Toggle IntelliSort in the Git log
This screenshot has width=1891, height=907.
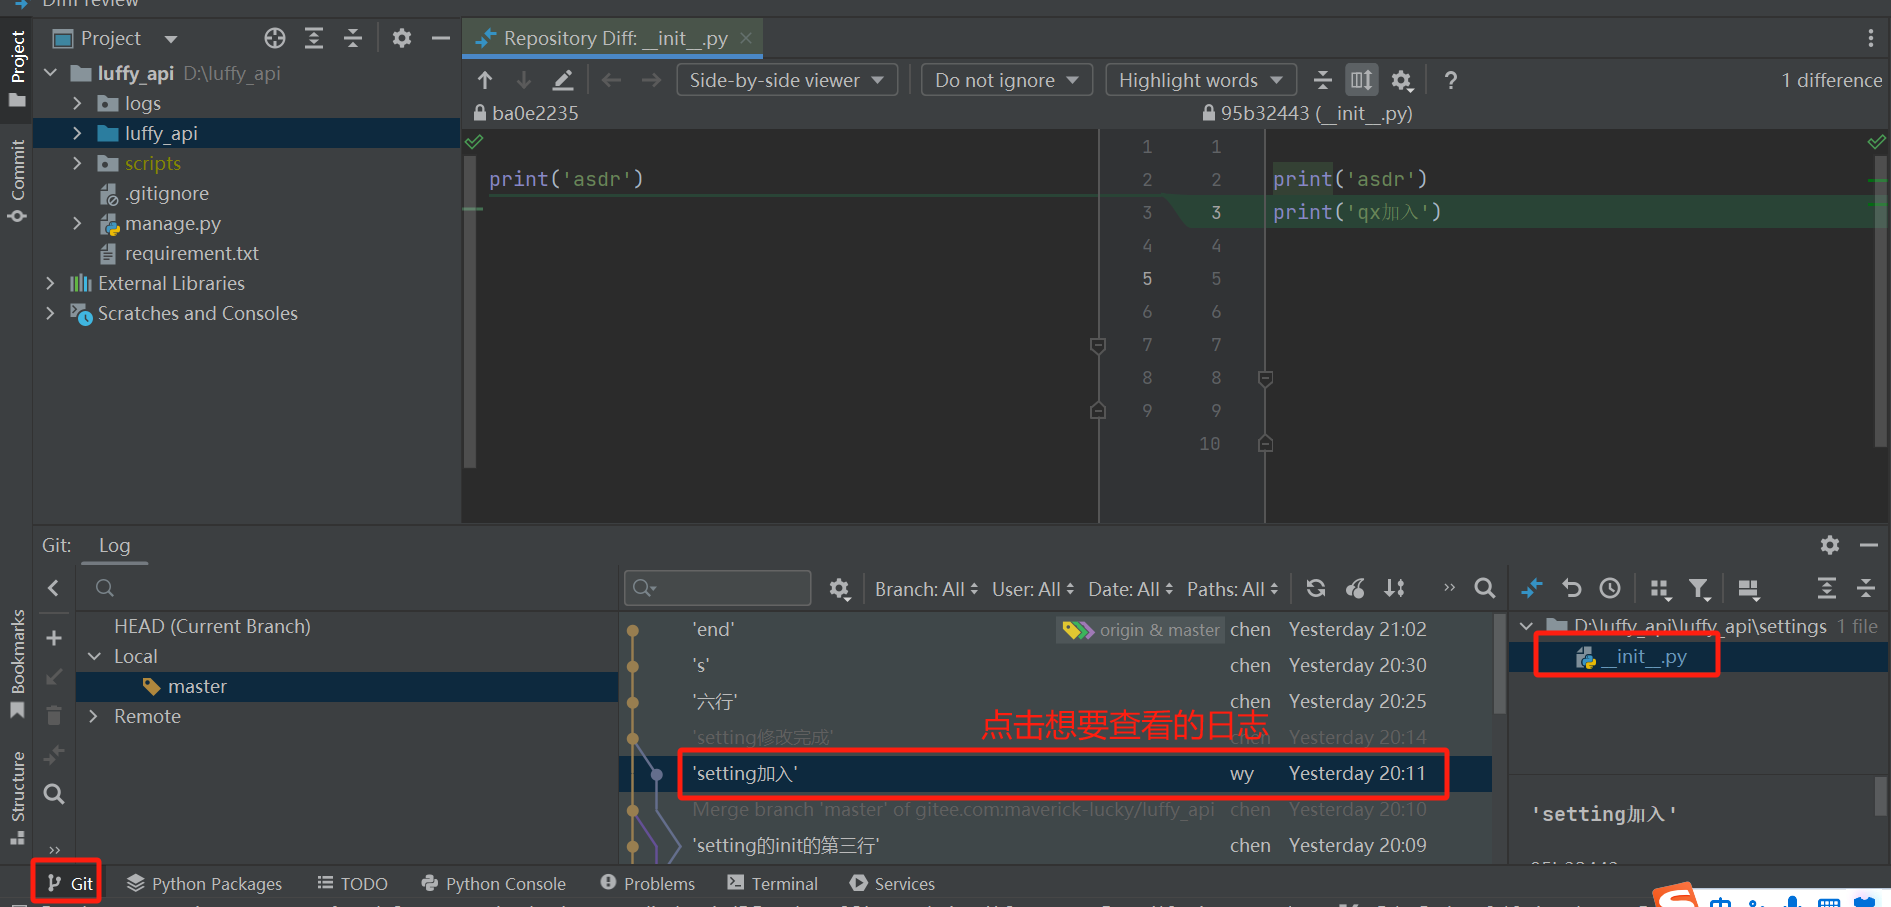tap(1395, 589)
